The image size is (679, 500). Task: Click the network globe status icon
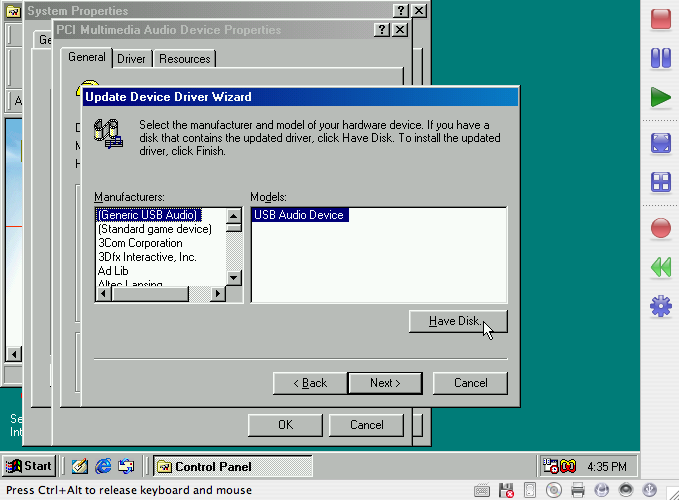click(601, 490)
